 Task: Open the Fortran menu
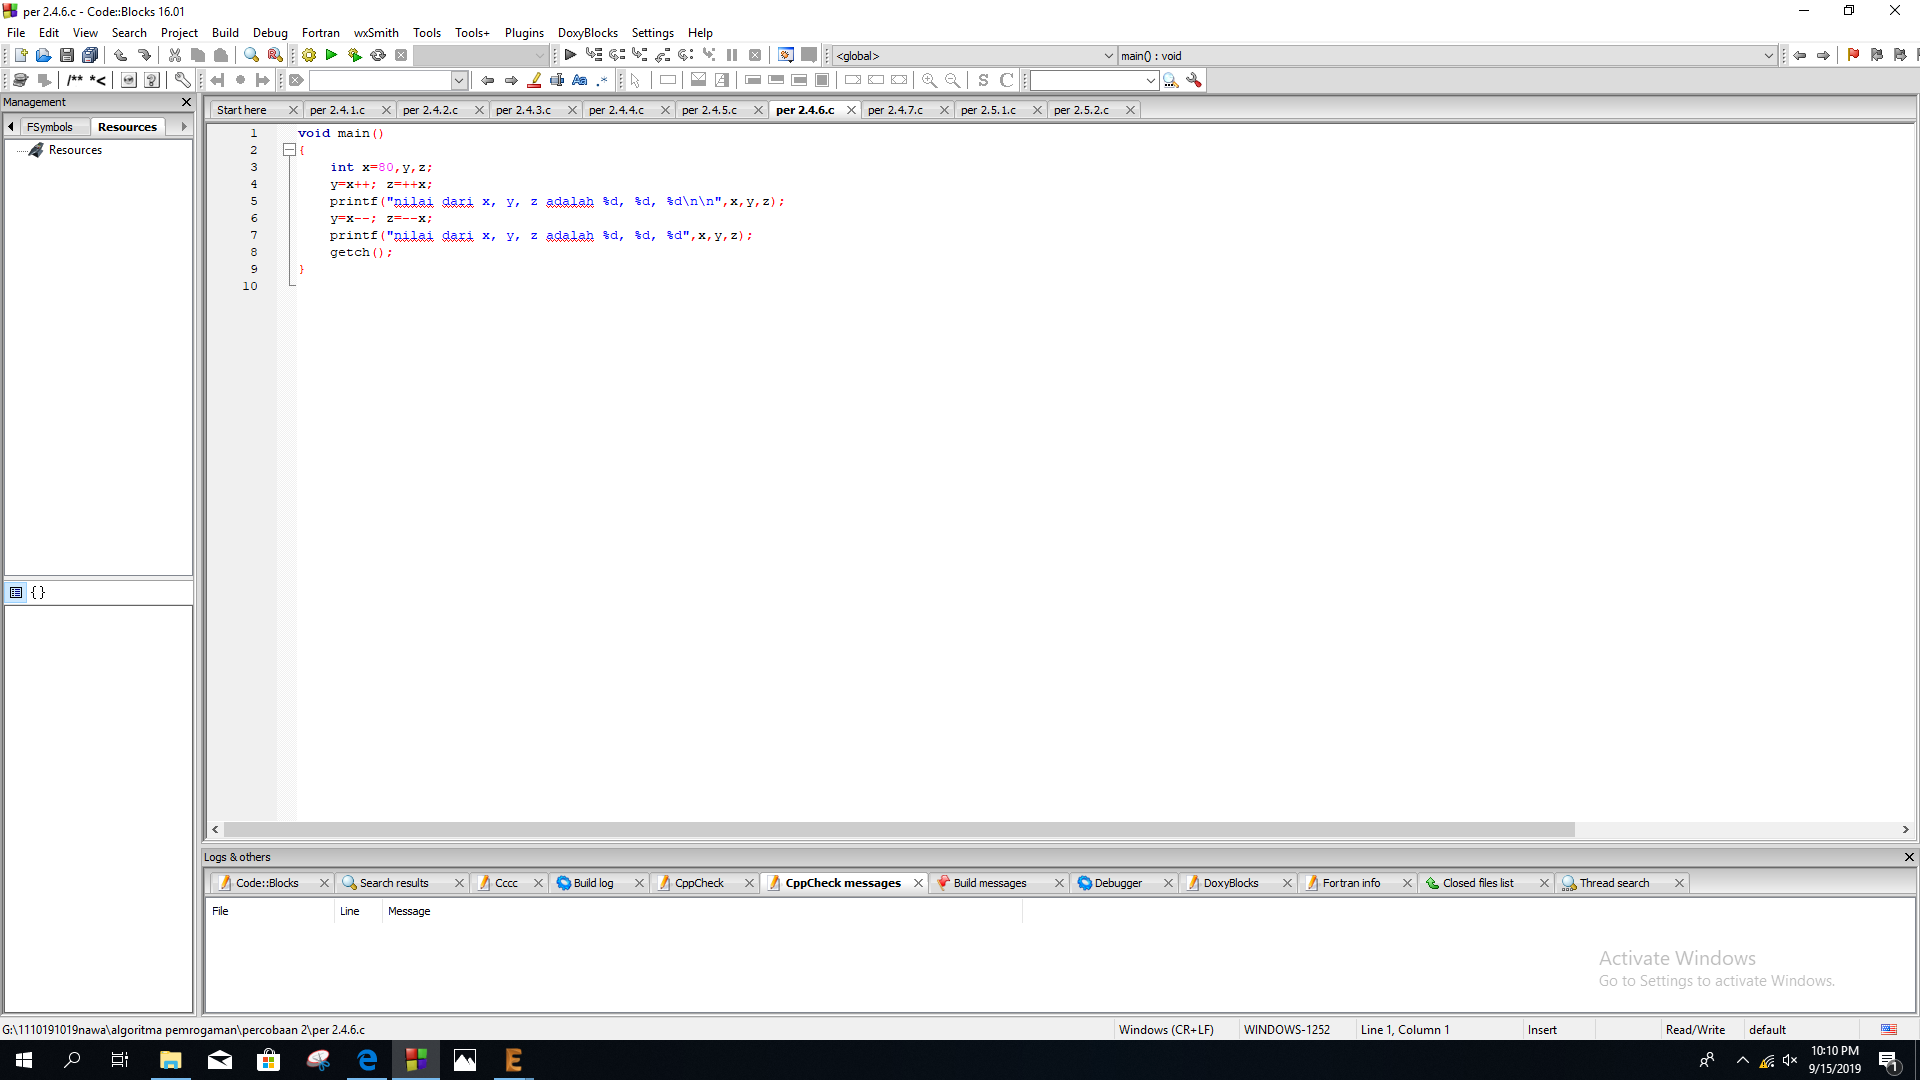click(x=320, y=32)
